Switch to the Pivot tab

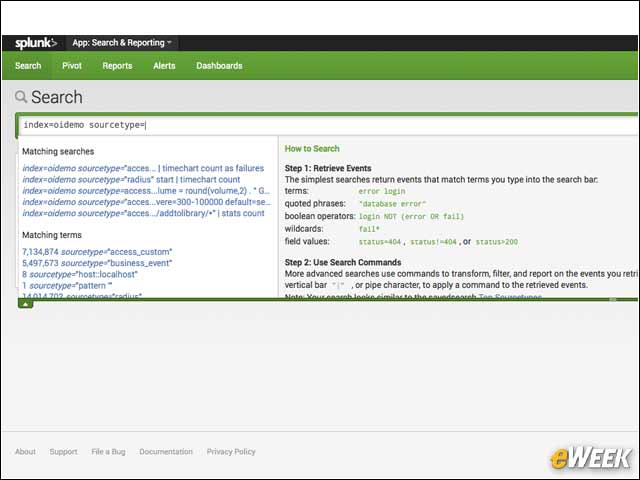coord(72,66)
